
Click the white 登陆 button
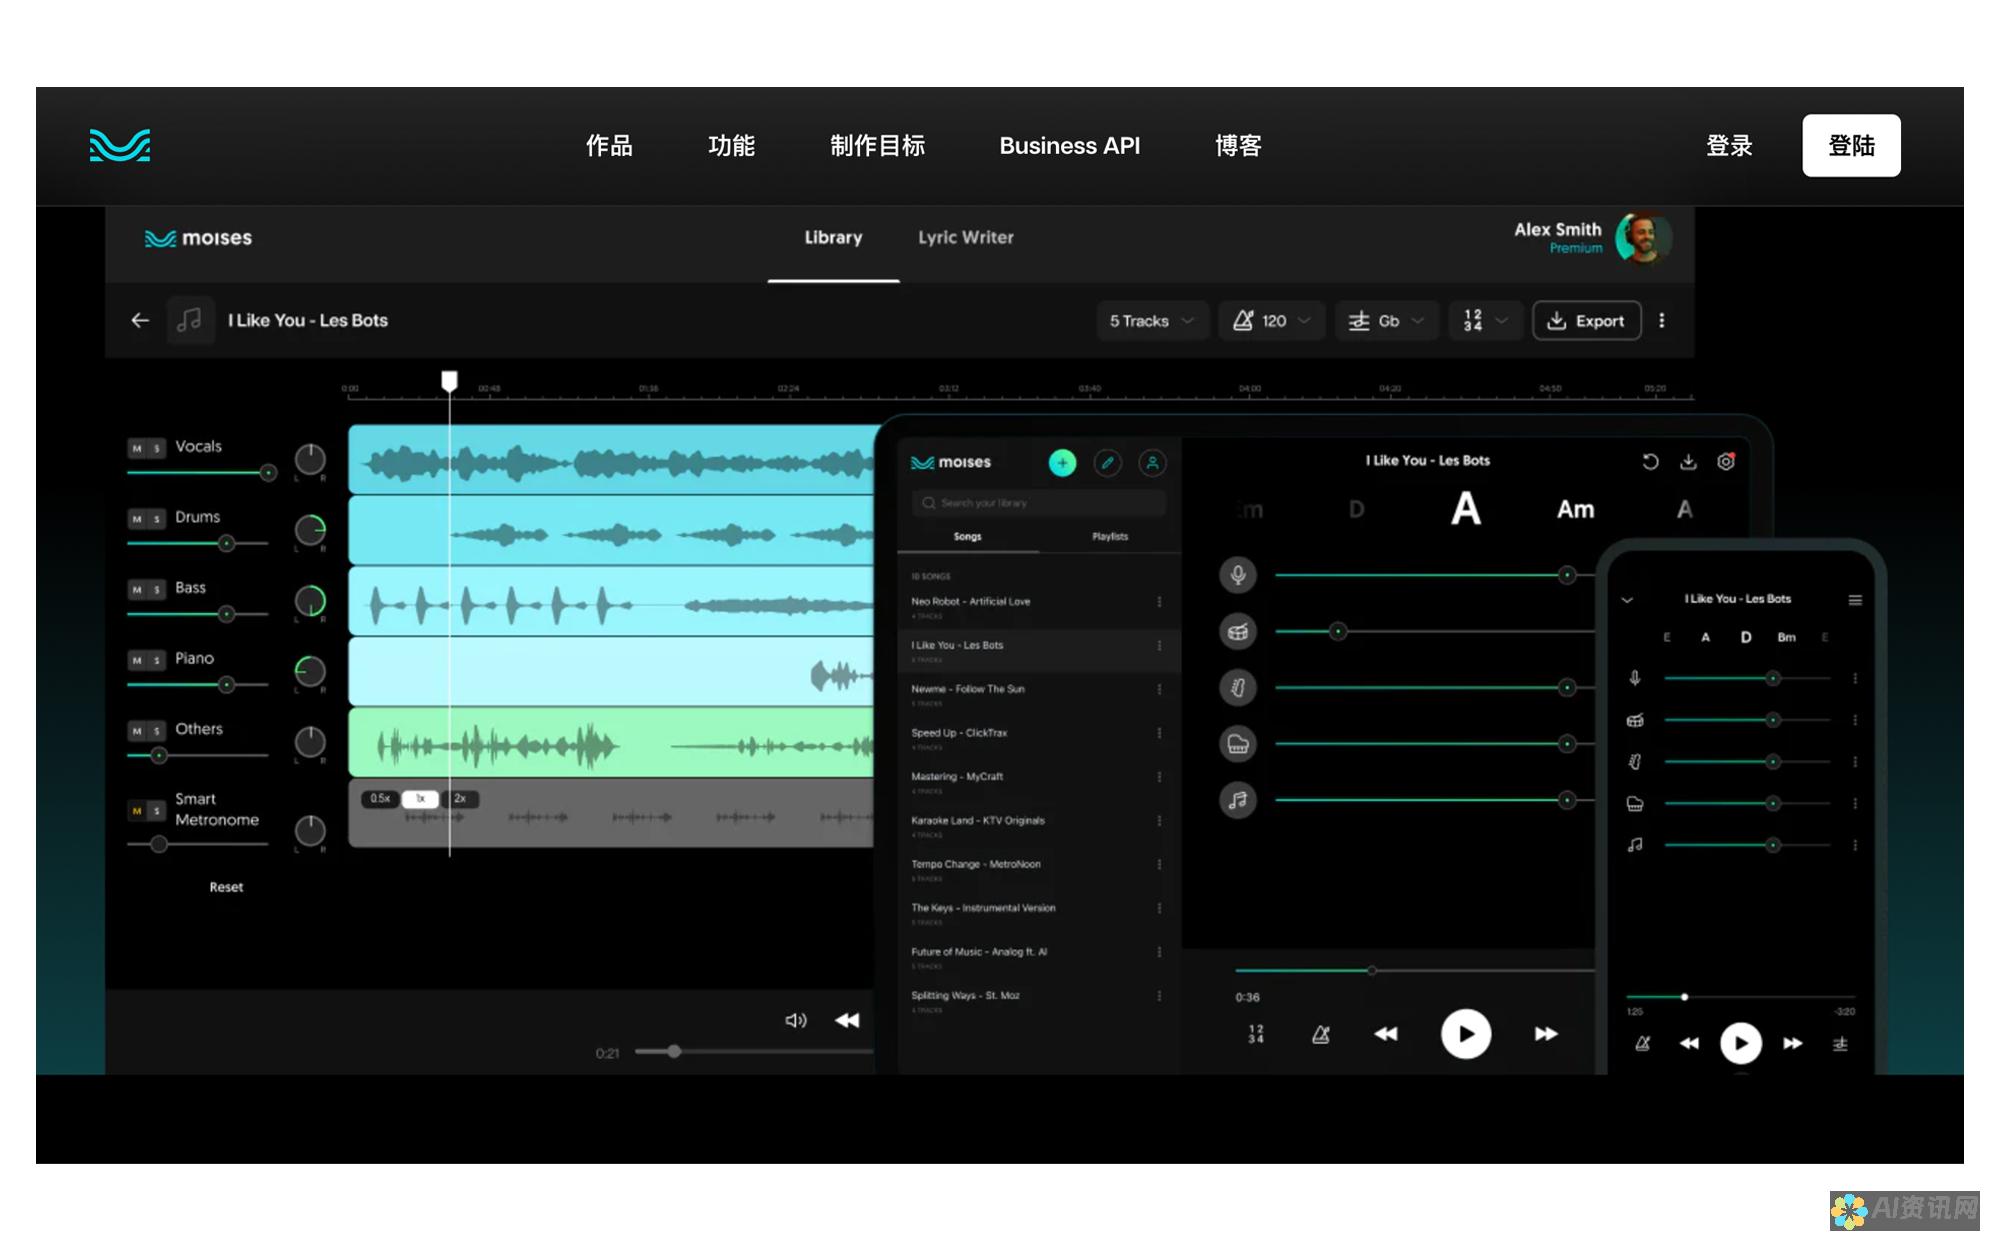coord(1851,146)
